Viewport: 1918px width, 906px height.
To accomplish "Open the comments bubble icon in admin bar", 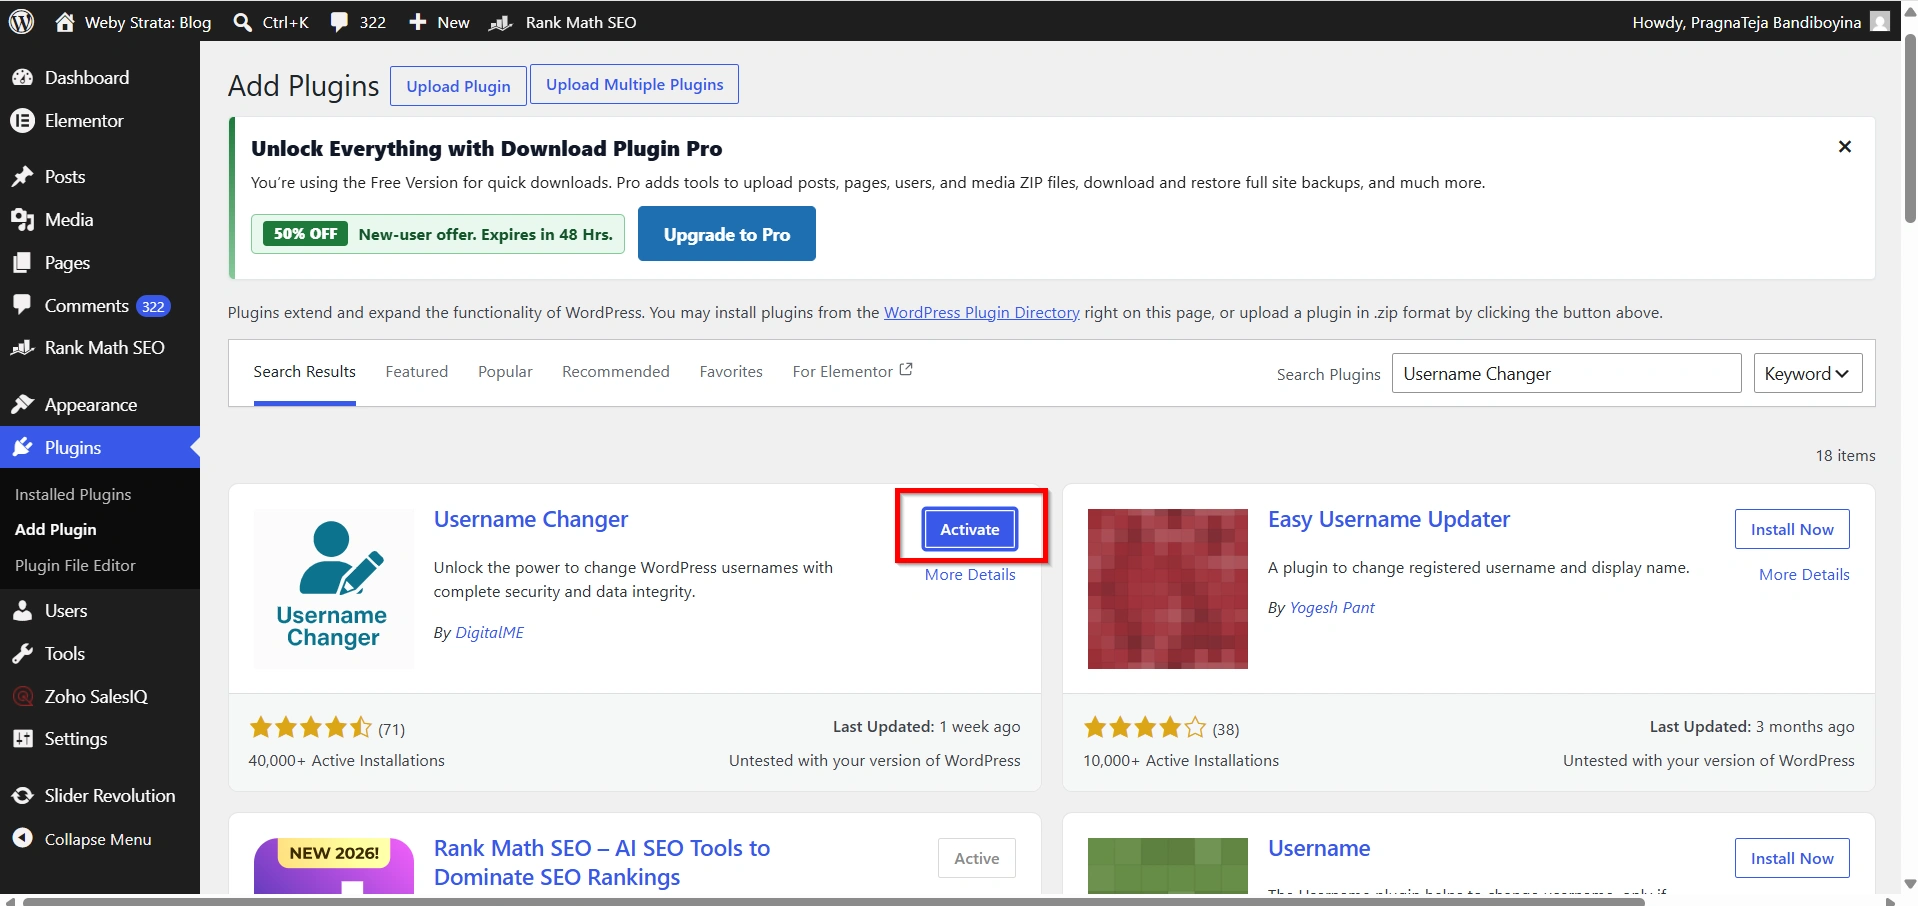I will [x=340, y=22].
